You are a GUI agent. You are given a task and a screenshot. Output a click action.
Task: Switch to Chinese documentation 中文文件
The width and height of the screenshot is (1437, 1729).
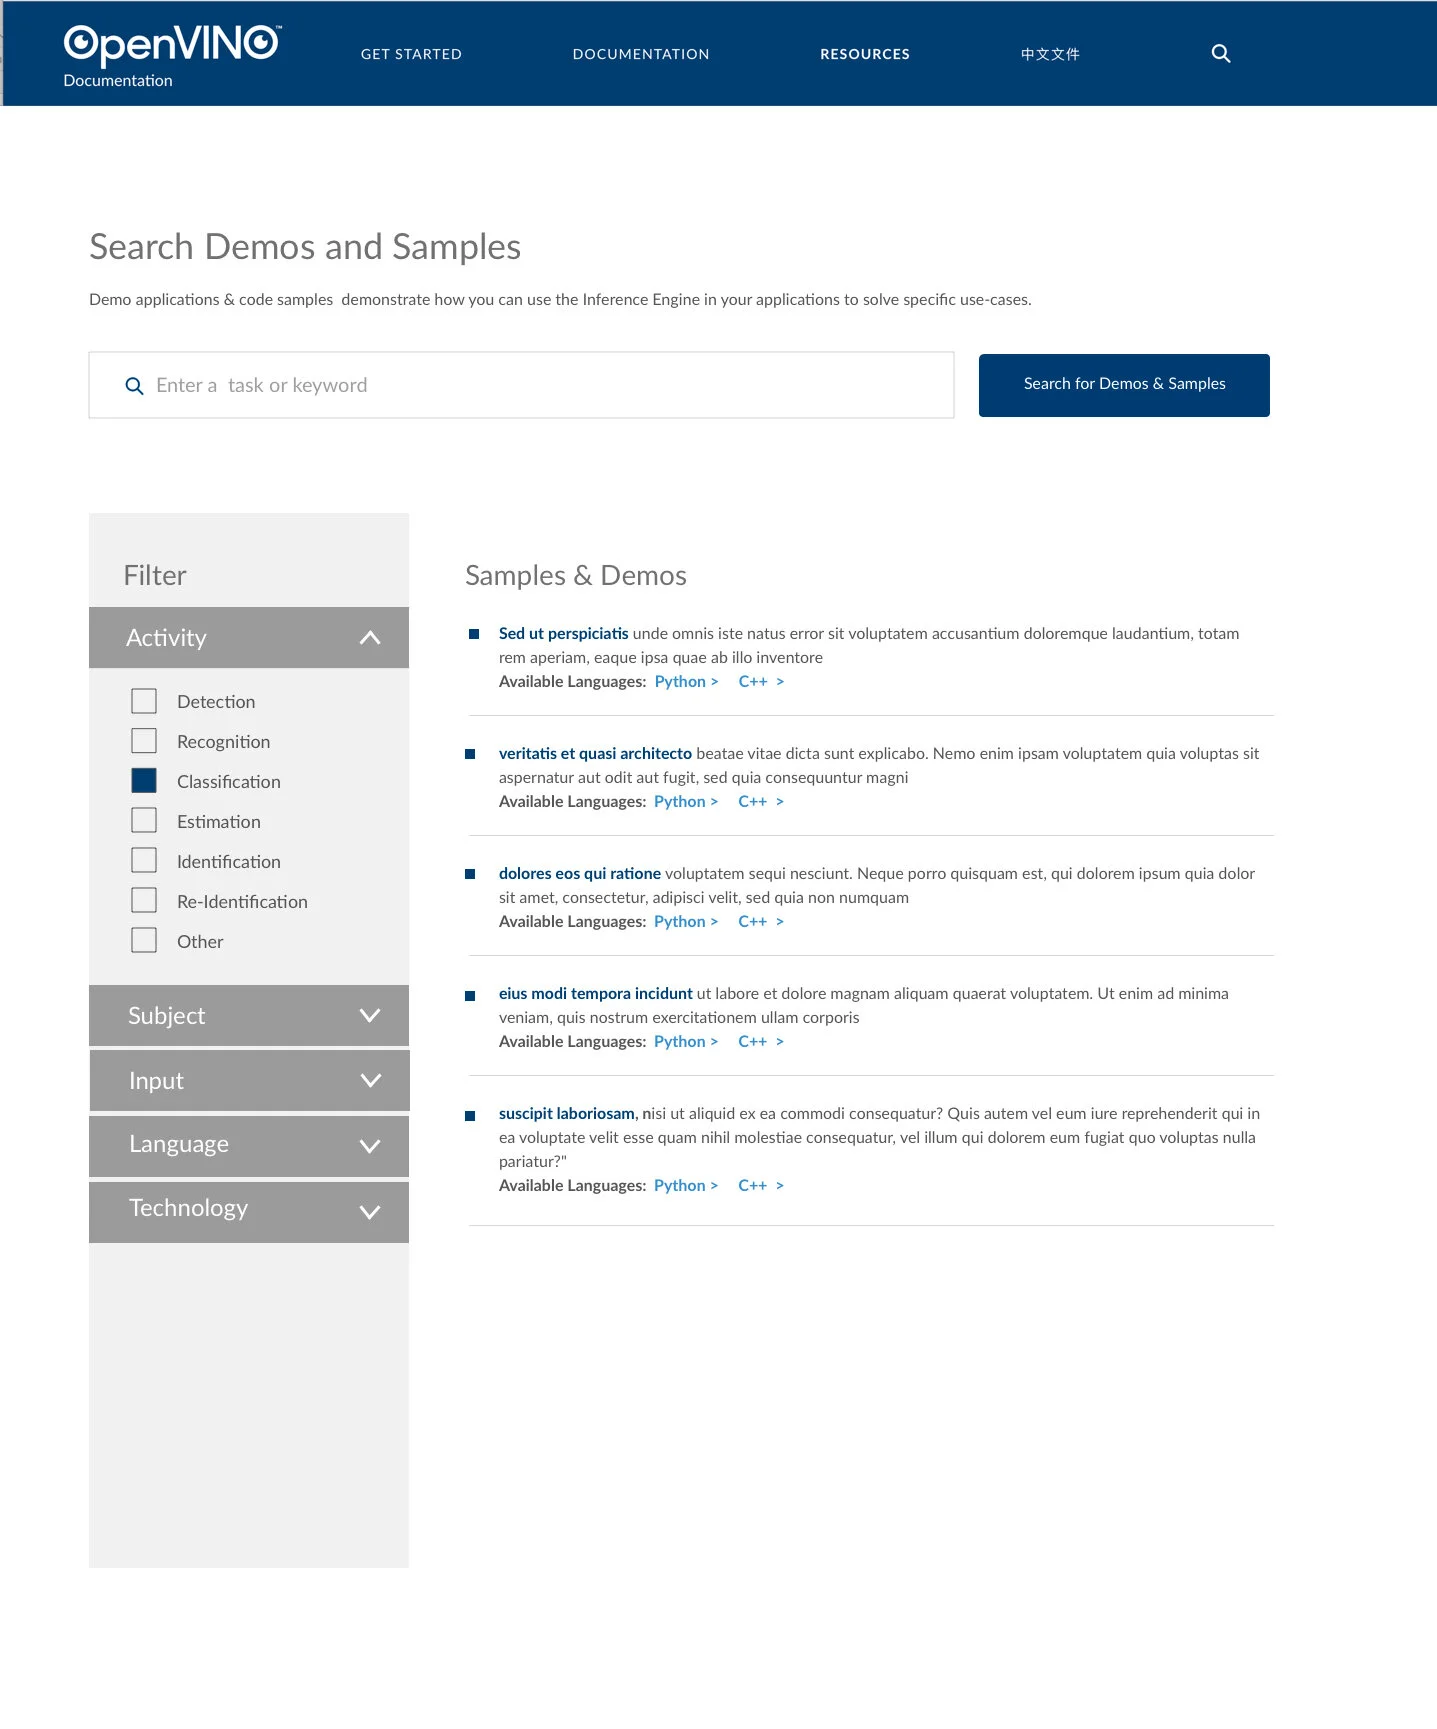tap(1050, 54)
